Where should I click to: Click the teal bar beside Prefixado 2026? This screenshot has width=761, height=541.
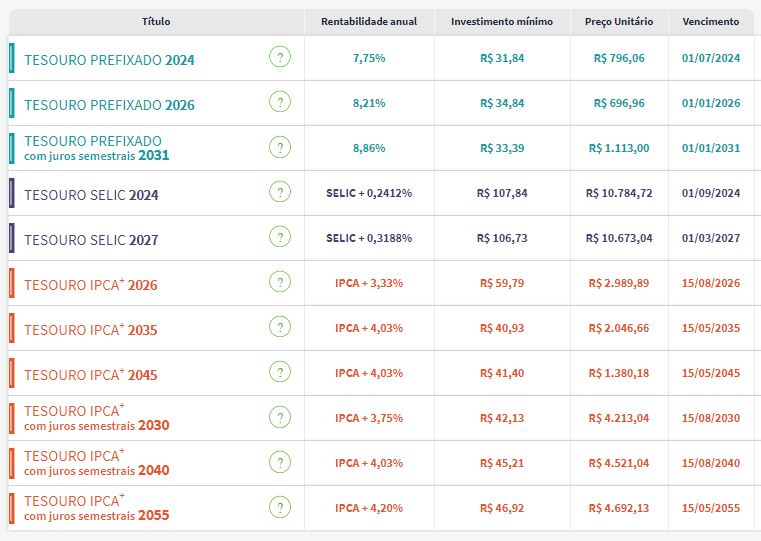[11, 104]
